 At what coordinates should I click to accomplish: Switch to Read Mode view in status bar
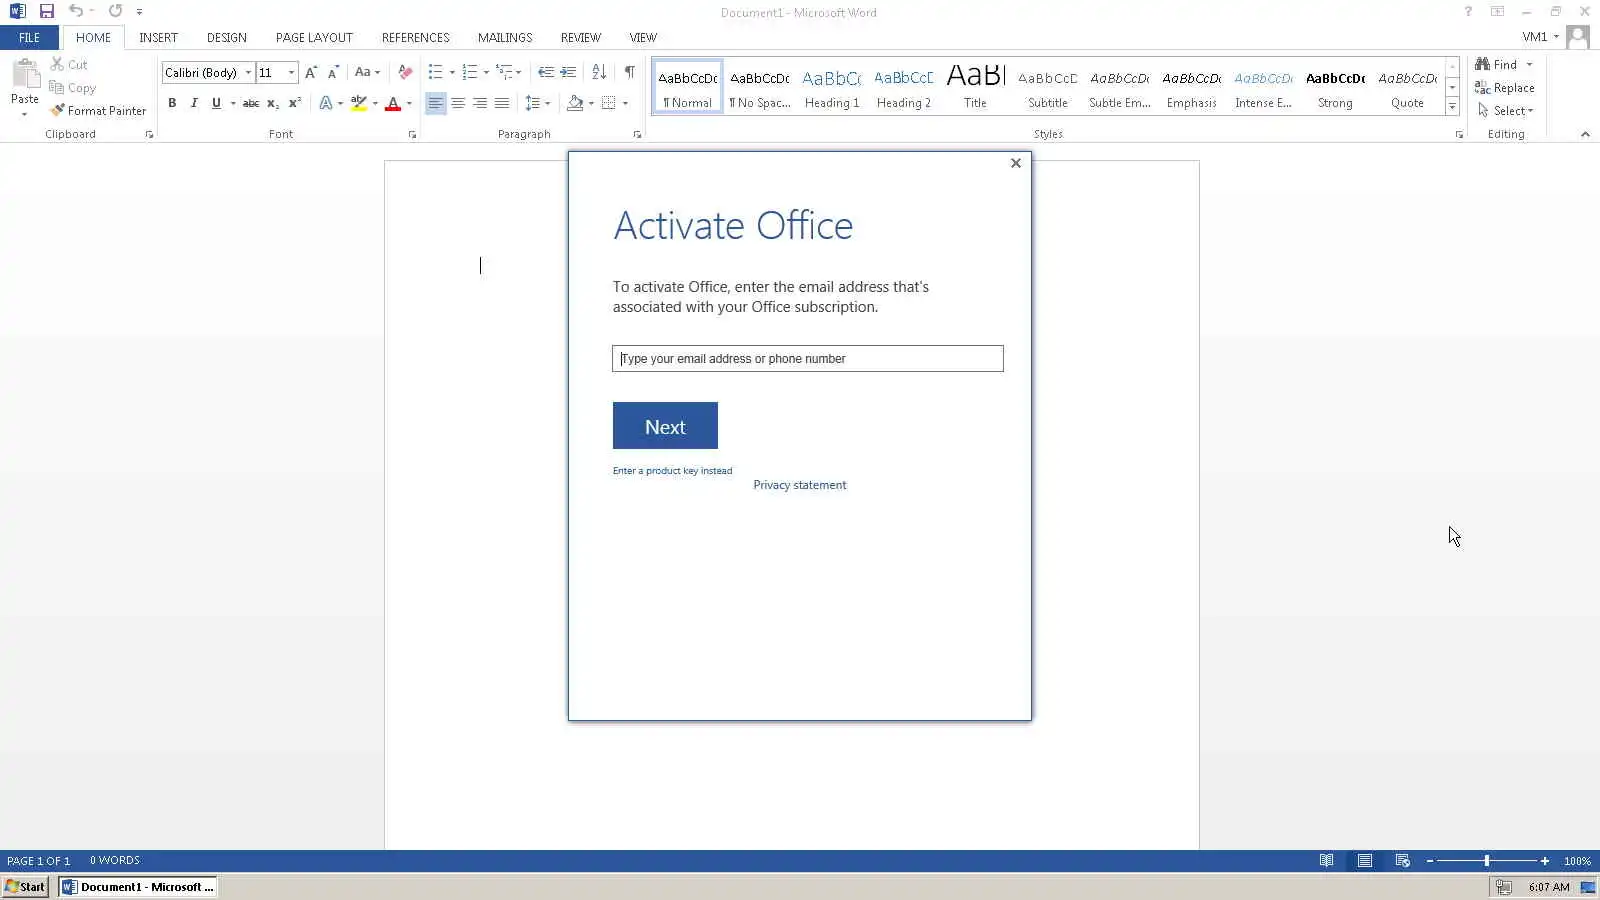coord(1326,861)
